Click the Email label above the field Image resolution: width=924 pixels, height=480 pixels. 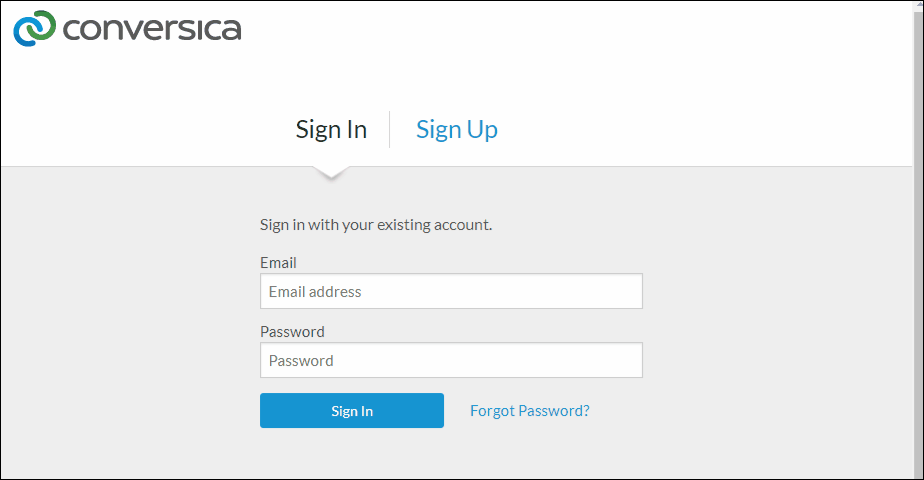(278, 263)
